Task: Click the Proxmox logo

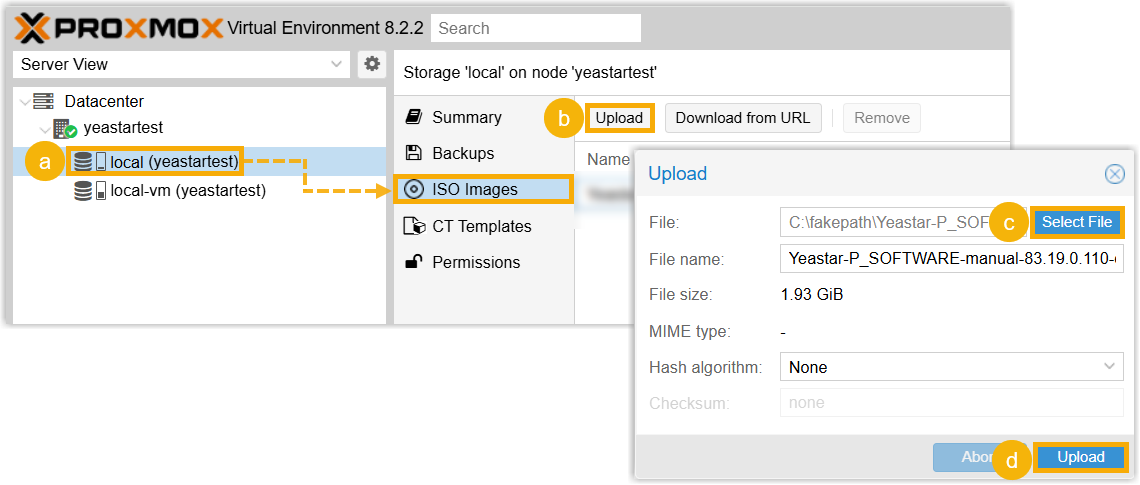Action: (x=119, y=28)
